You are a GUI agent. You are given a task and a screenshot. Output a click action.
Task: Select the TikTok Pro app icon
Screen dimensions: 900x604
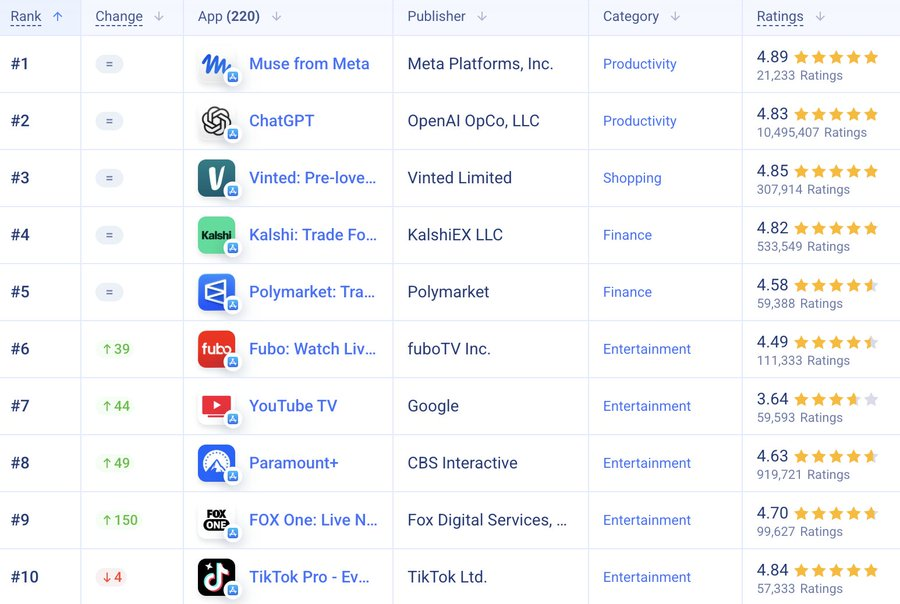pos(216,577)
